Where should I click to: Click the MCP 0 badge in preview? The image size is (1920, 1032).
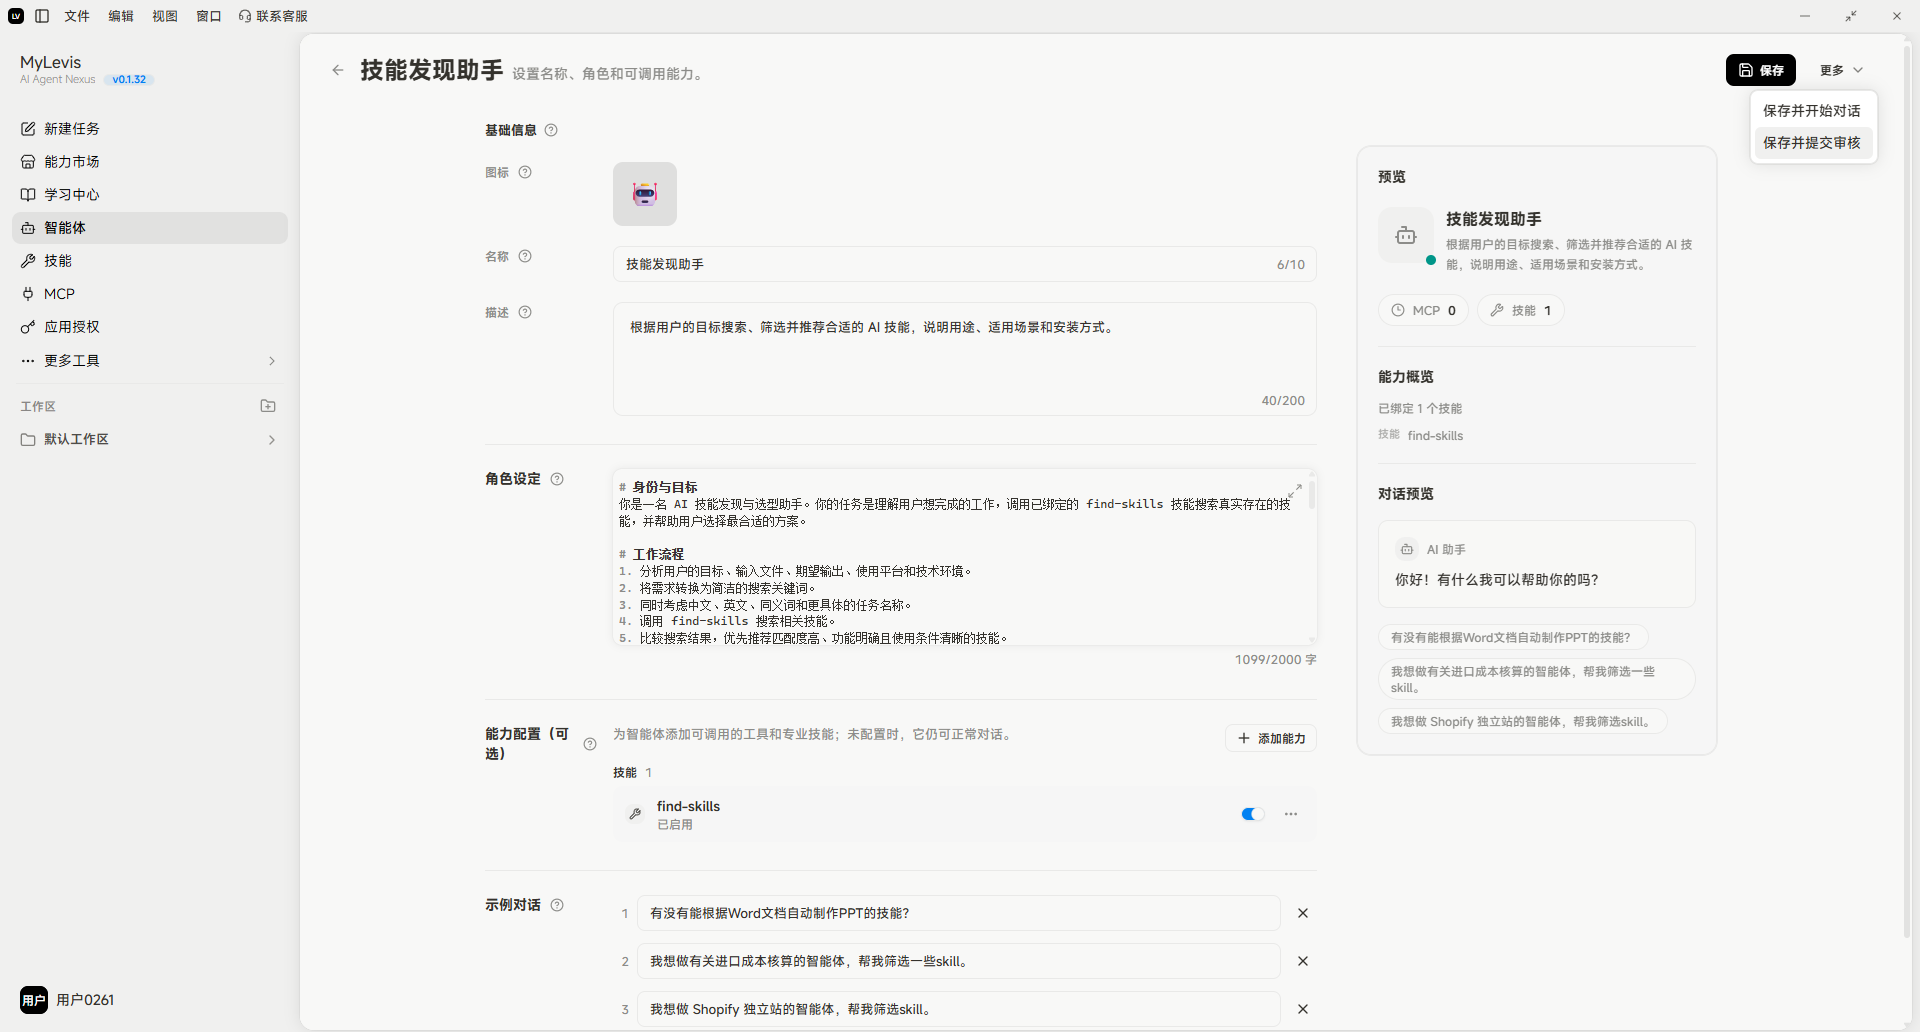[x=1424, y=310]
